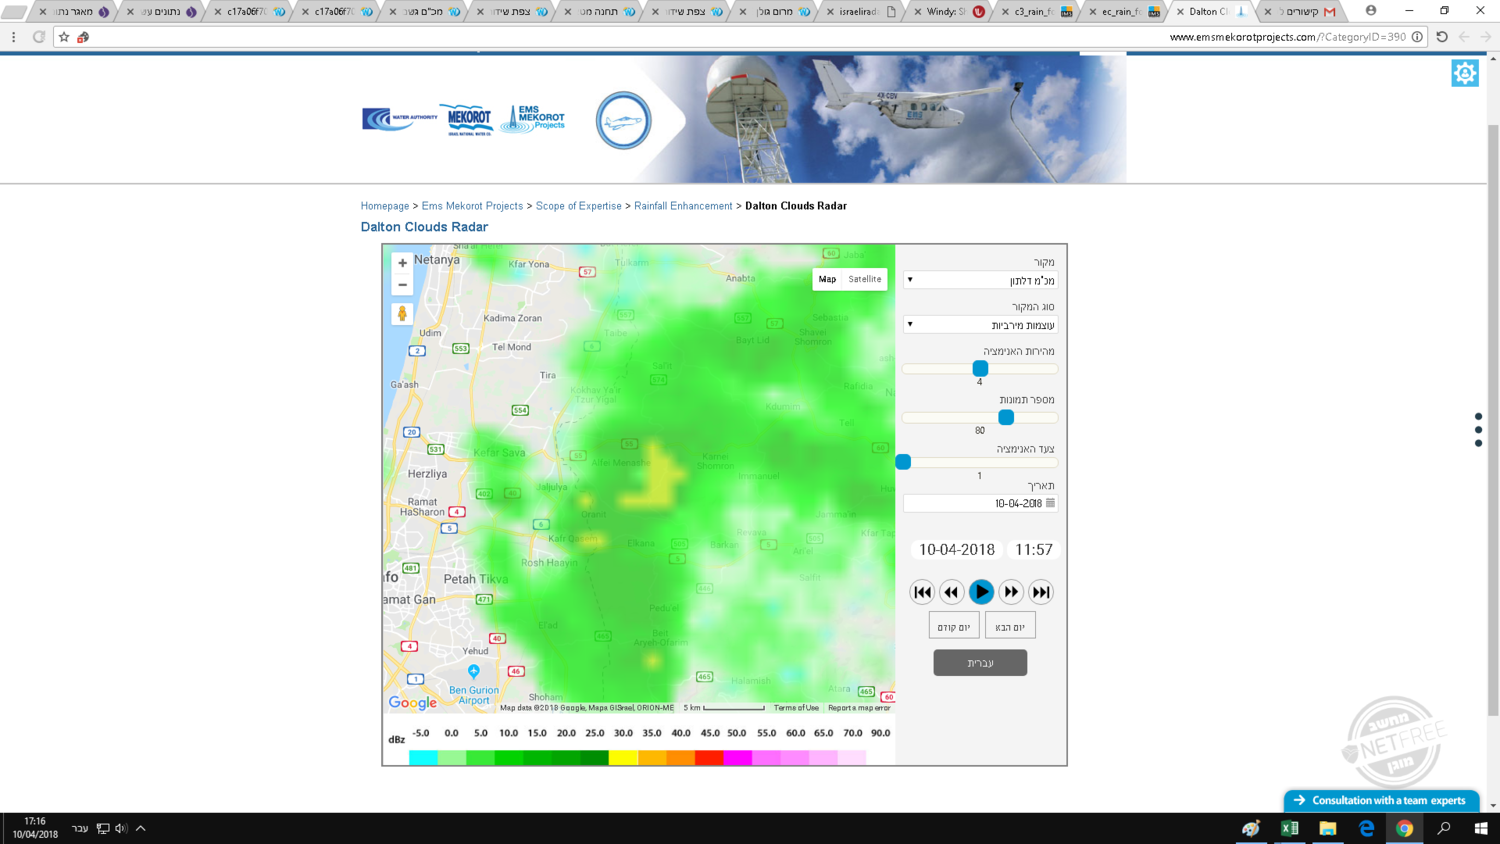Viewport: 1500px width, 844px height.
Task: Click the settings gear icon at top right
Action: pos(1465,73)
